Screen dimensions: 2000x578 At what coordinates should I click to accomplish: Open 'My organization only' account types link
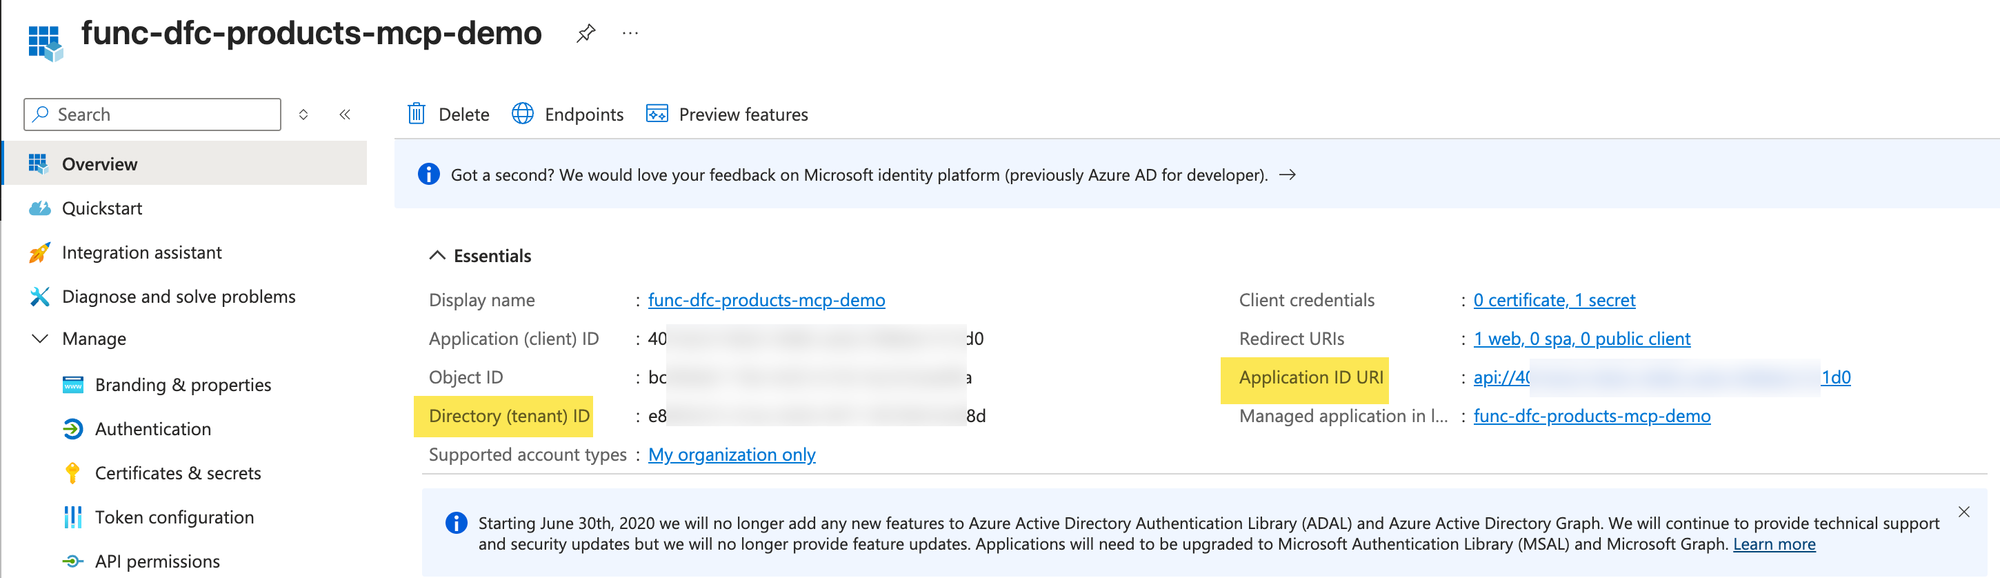pos(731,455)
